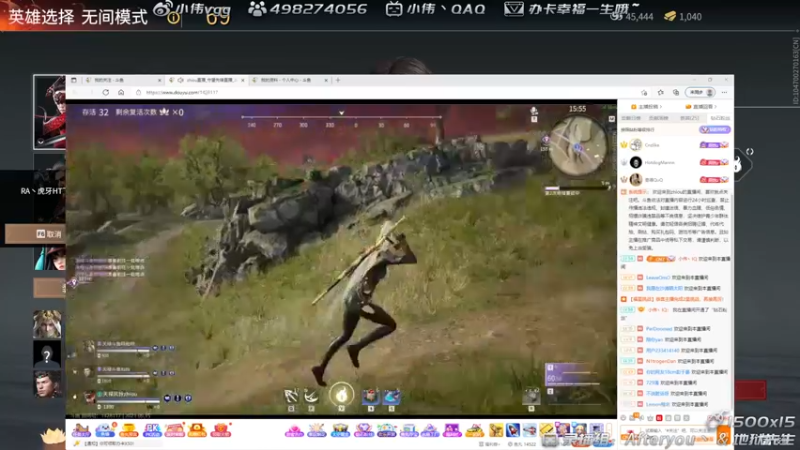Screen dimensions: 800x450
Task: Click the PK activity icon in gift bar
Action: coord(152,430)
